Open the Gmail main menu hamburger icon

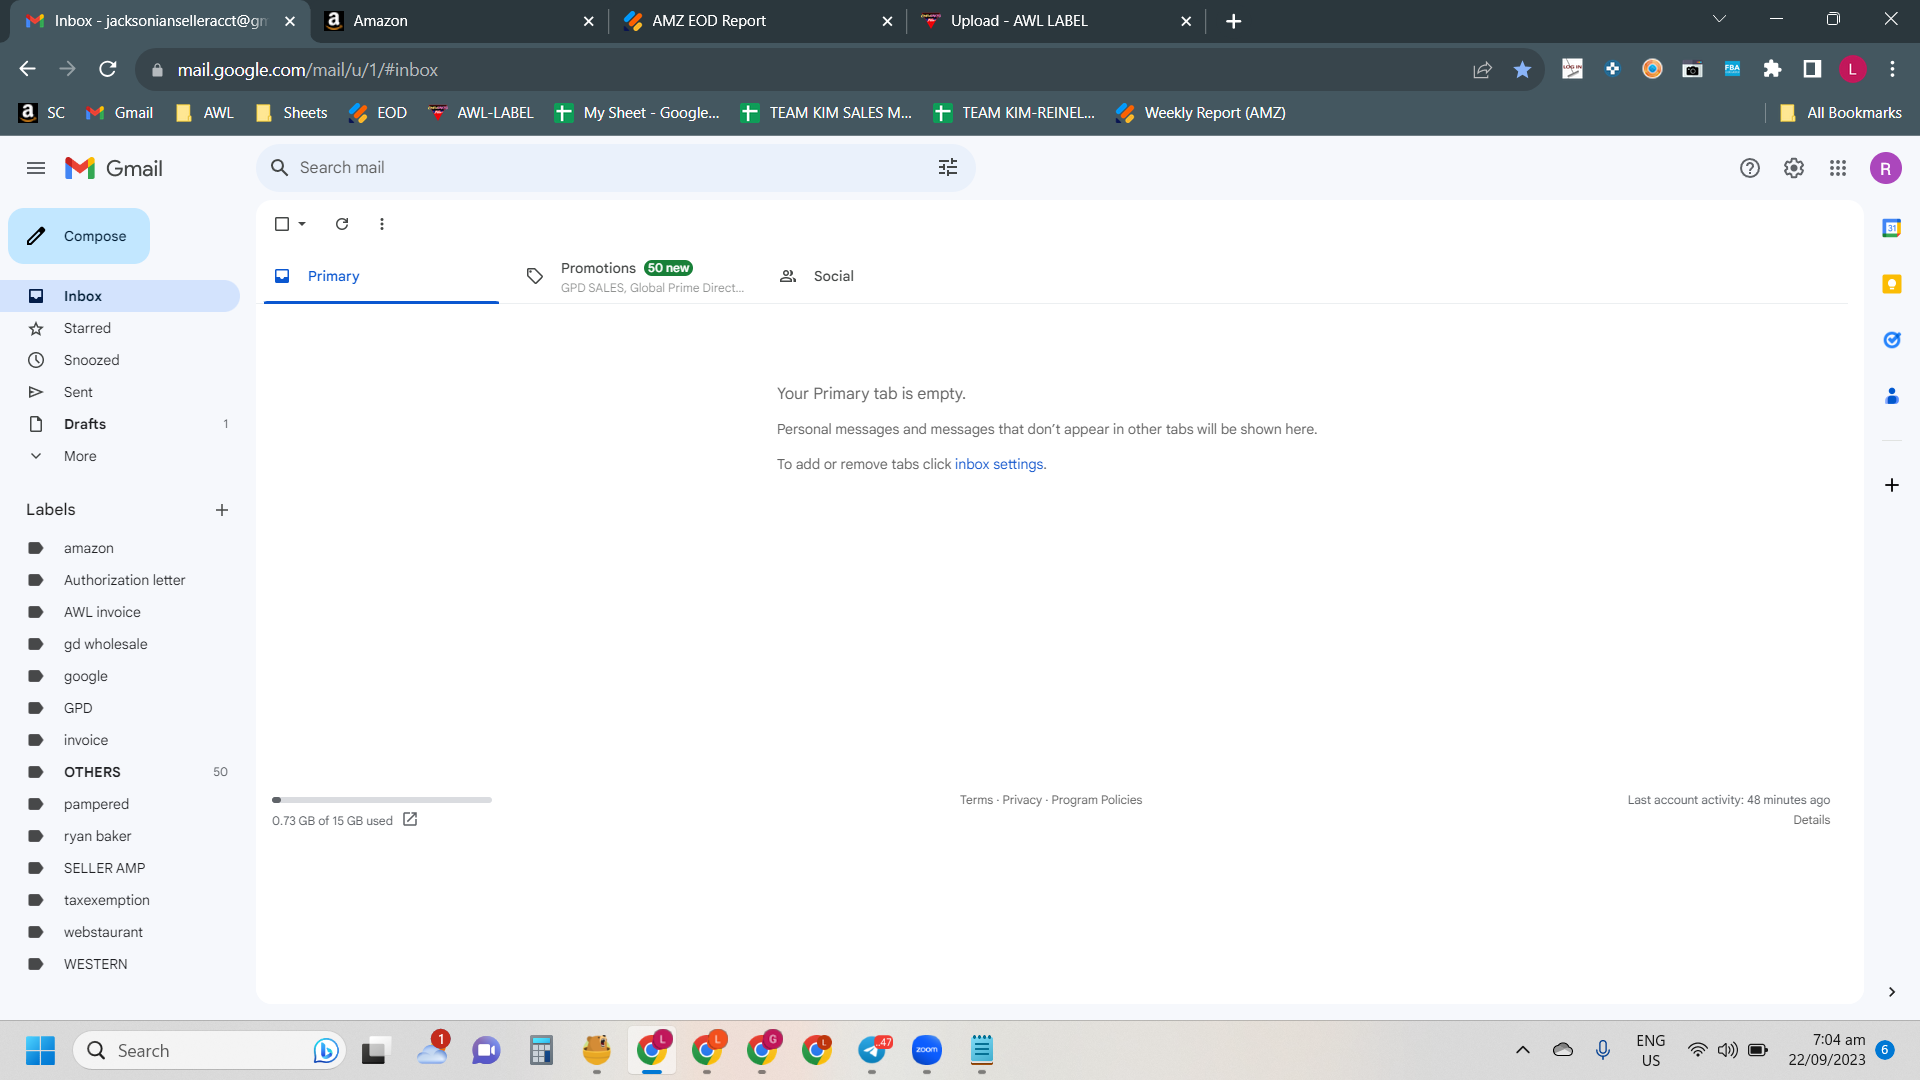[36, 168]
